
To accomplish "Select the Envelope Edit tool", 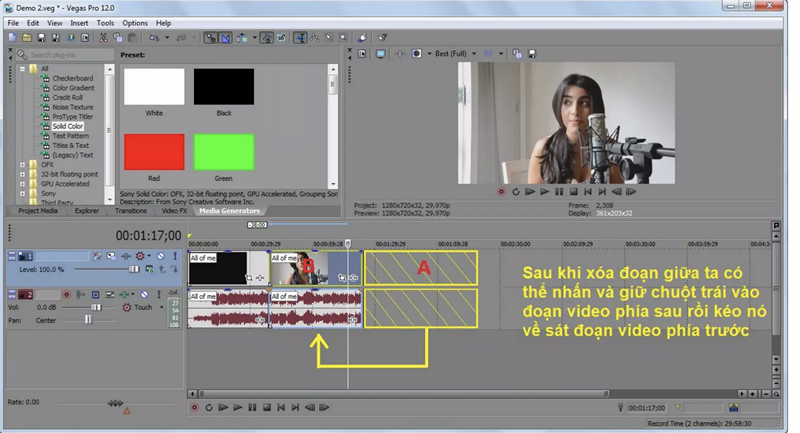I will pos(315,38).
